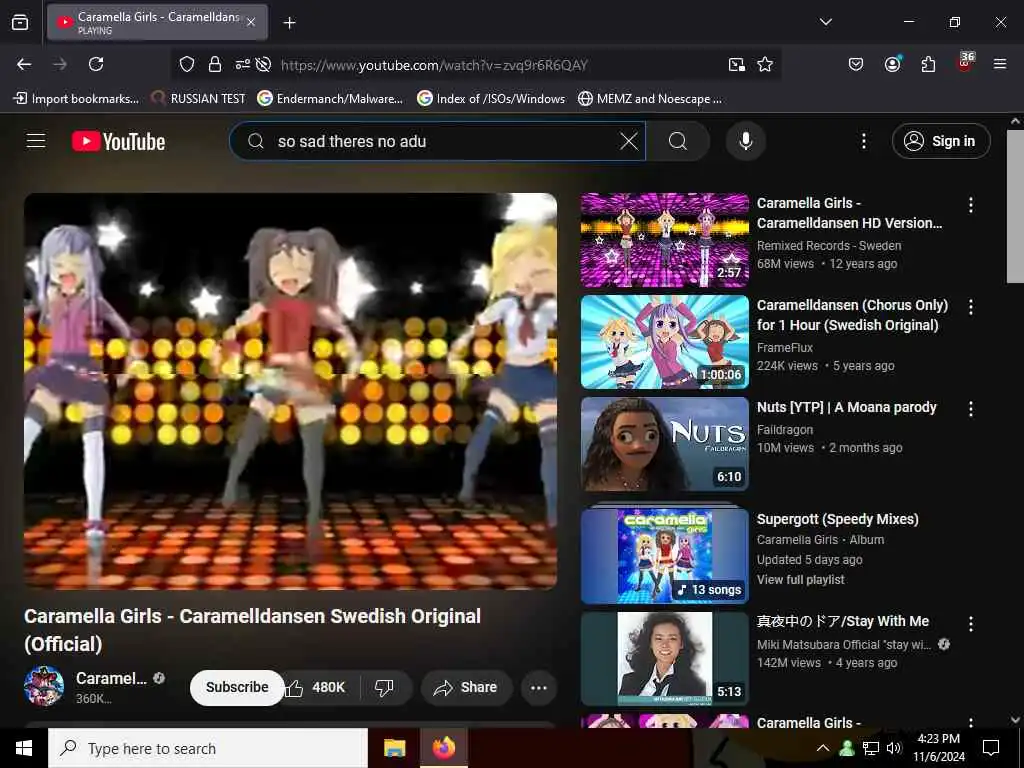Like the video with 480K likes
This screenshot has width=1024, height=768.
[315, 687]
